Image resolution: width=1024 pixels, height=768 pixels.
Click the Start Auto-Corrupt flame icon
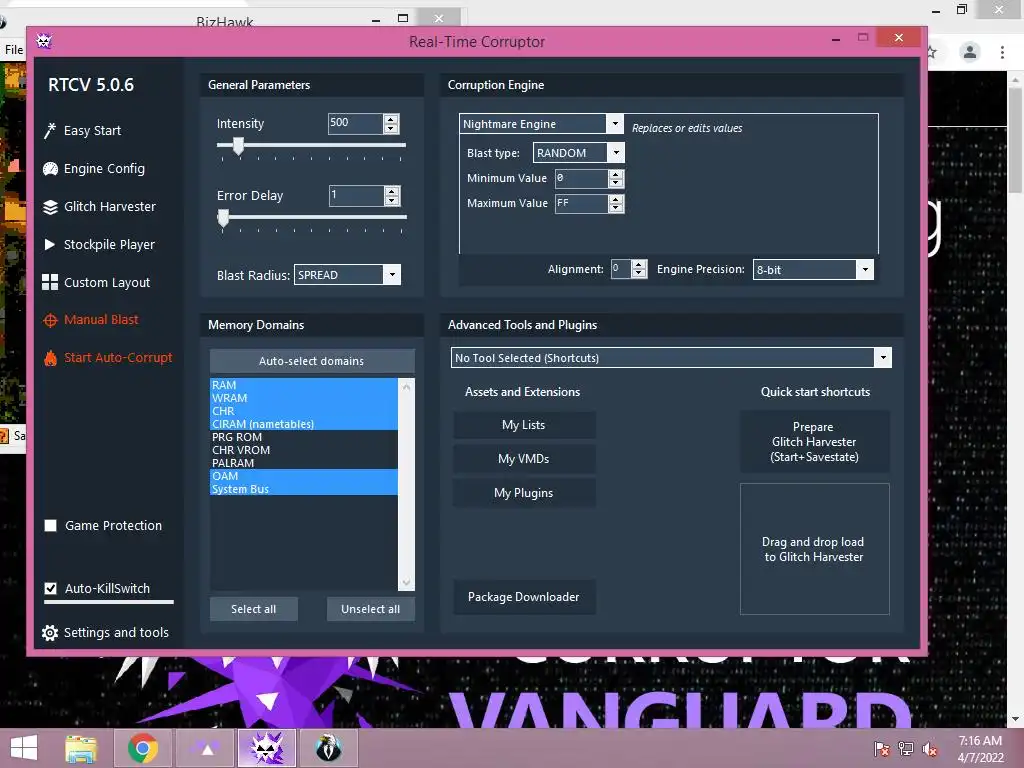pyautogui.click(x=50, y=358)
